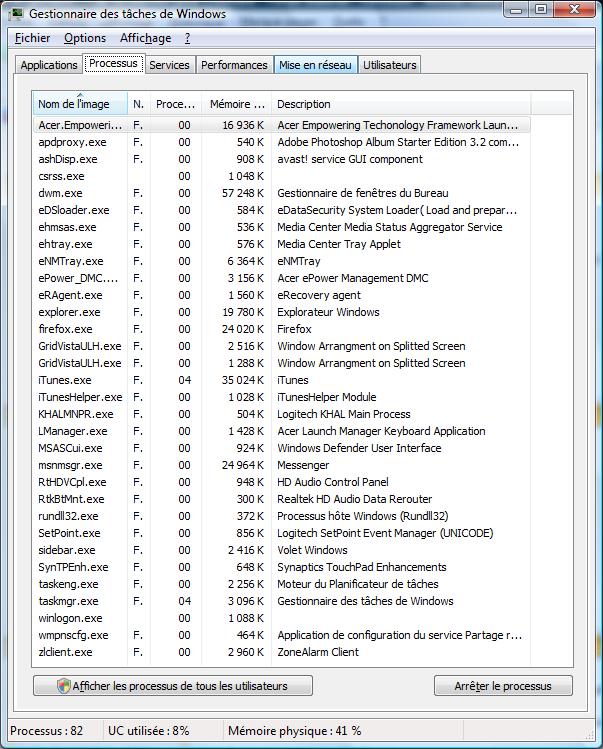
Task: Click UC utilisée : 8% status entry
Action: click(x=149, y=731)
